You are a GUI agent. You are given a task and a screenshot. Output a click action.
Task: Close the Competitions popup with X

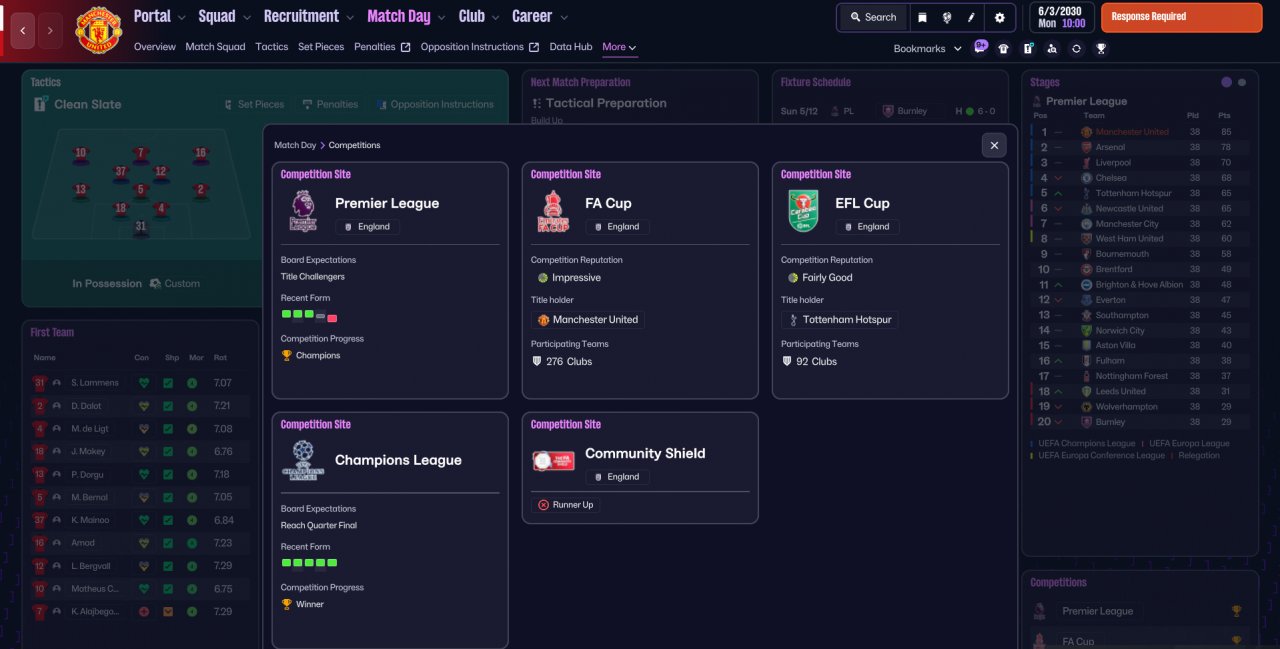point(994,145)
